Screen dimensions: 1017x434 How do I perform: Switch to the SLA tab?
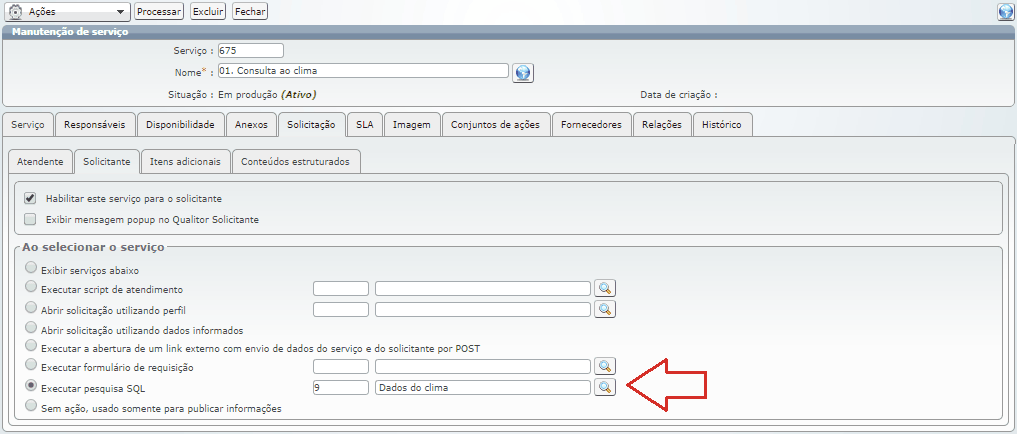(x=364, y=125)
